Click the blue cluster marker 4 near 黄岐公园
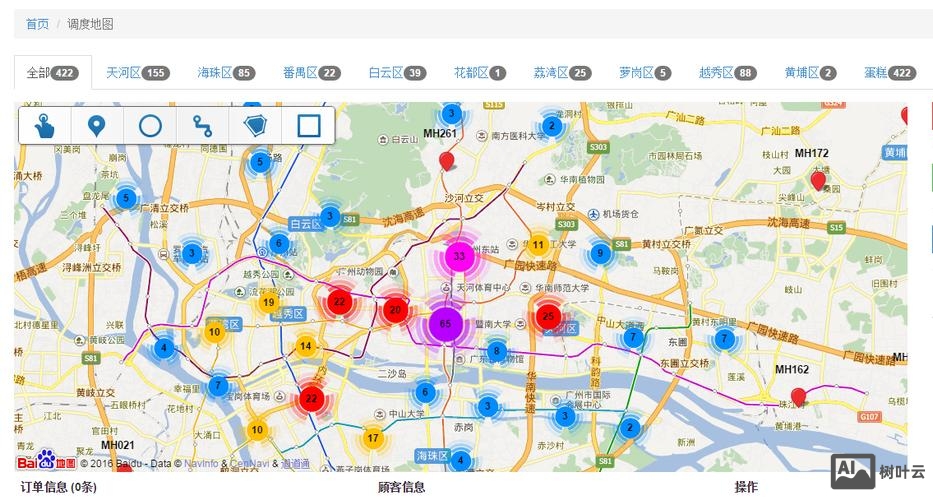 coord(164,348)
